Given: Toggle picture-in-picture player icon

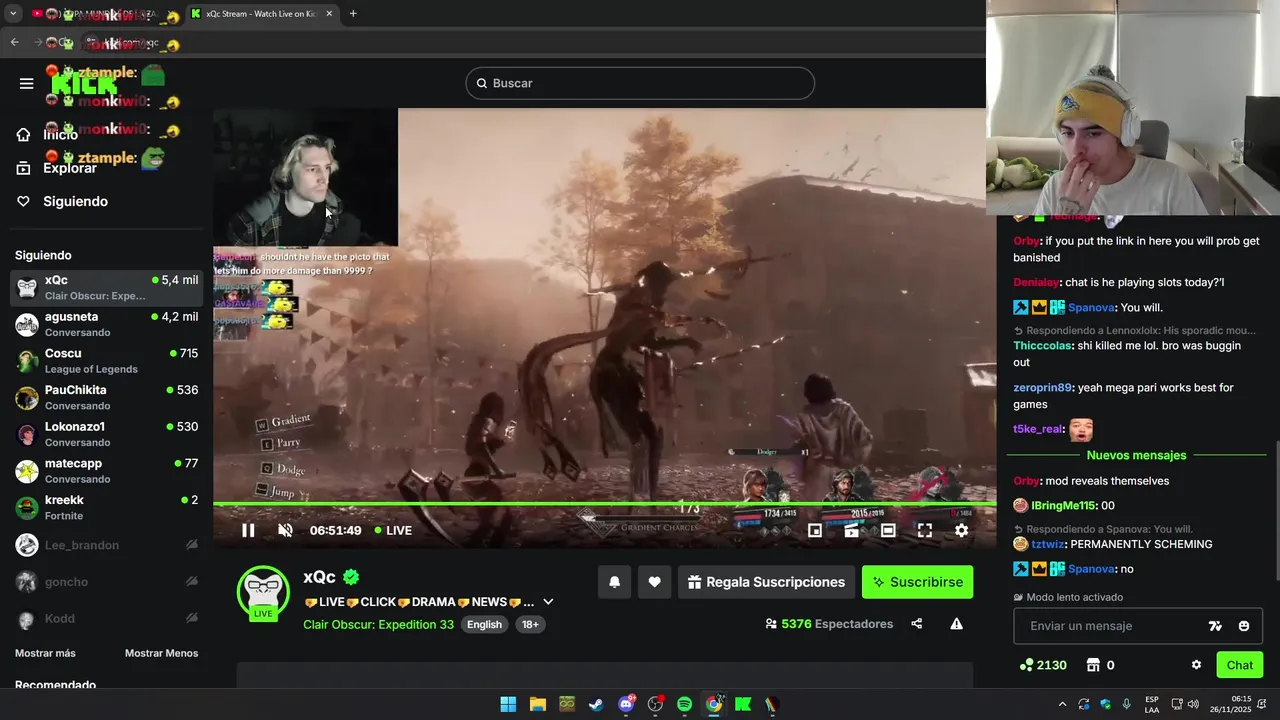Looking at the screenshot, I should pyautogui.click(x=851, y=530).
